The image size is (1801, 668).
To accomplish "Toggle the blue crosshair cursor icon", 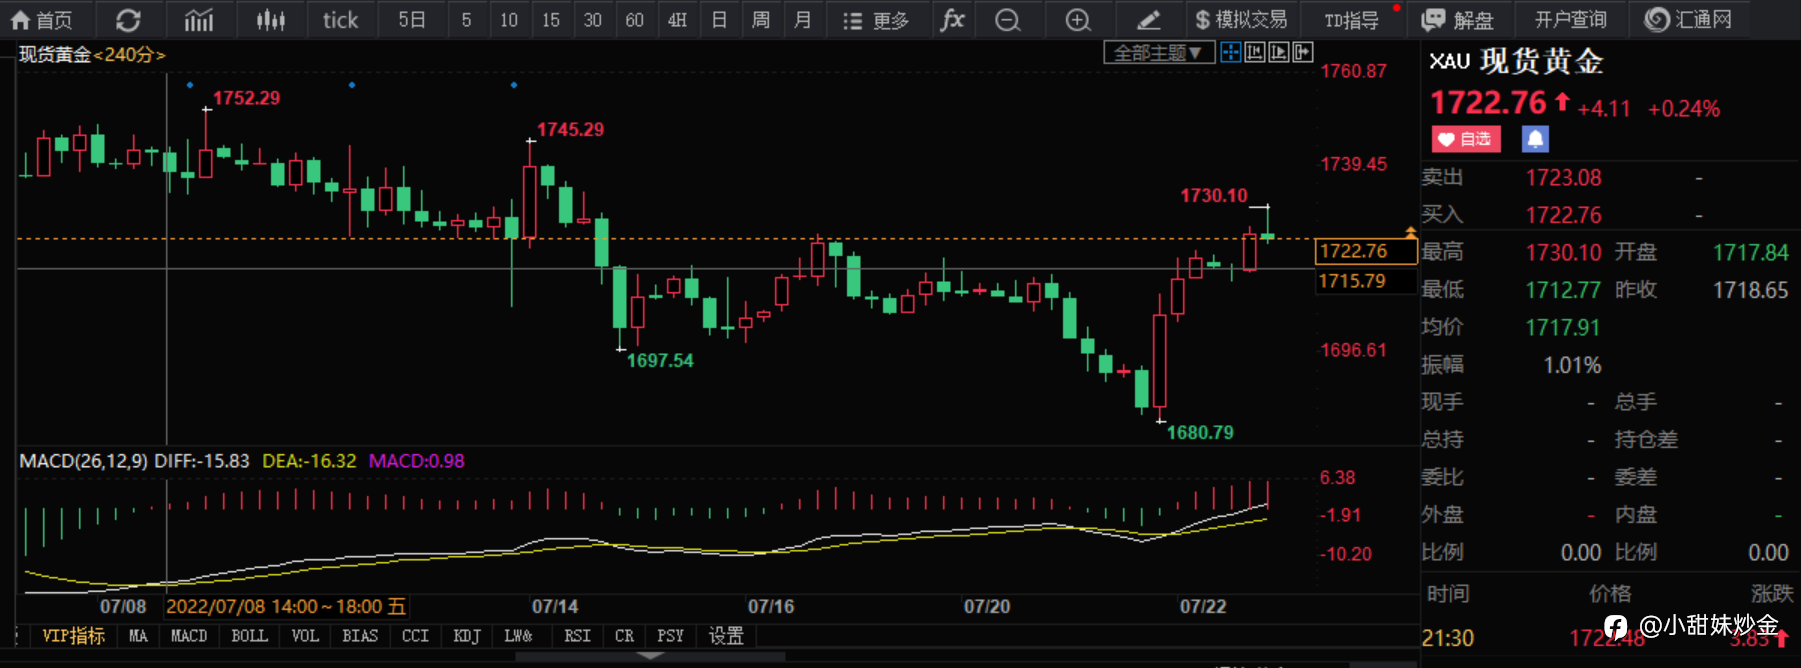I will pos(1230,53).
